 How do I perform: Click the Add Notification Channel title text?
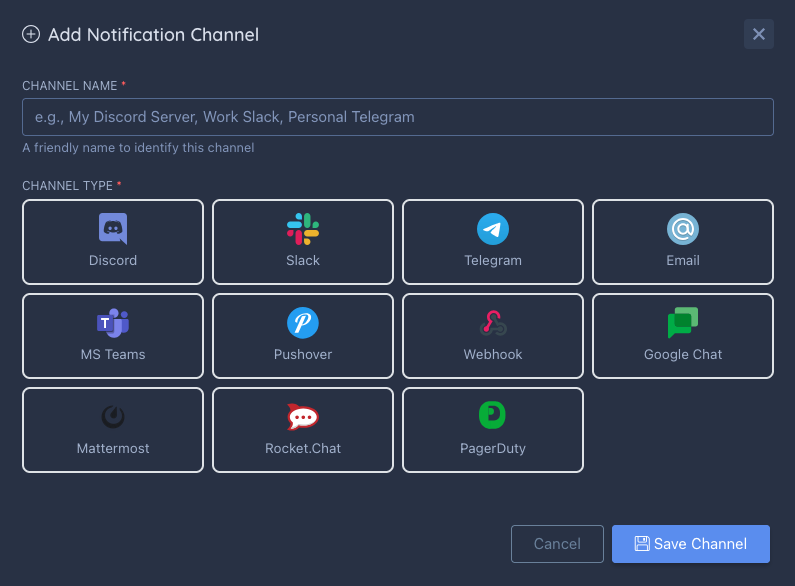pos(154,34)
